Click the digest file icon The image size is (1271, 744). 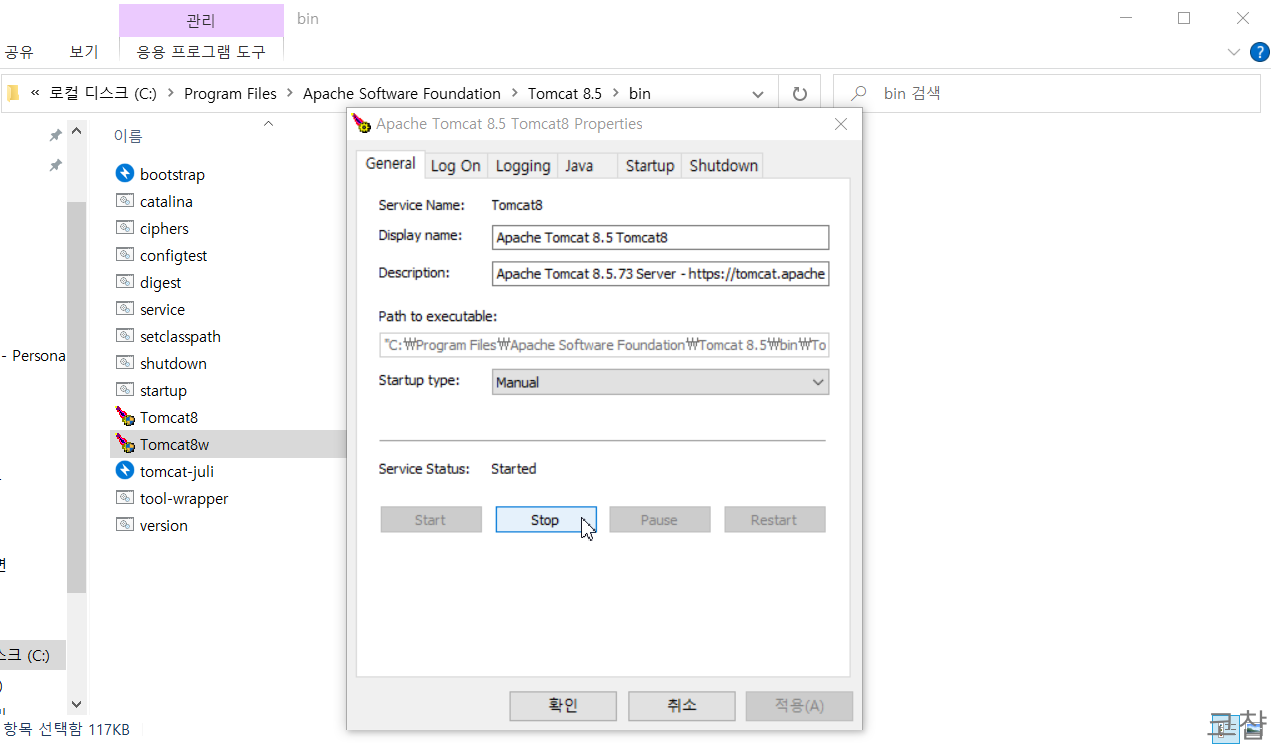tap(125, 282)
